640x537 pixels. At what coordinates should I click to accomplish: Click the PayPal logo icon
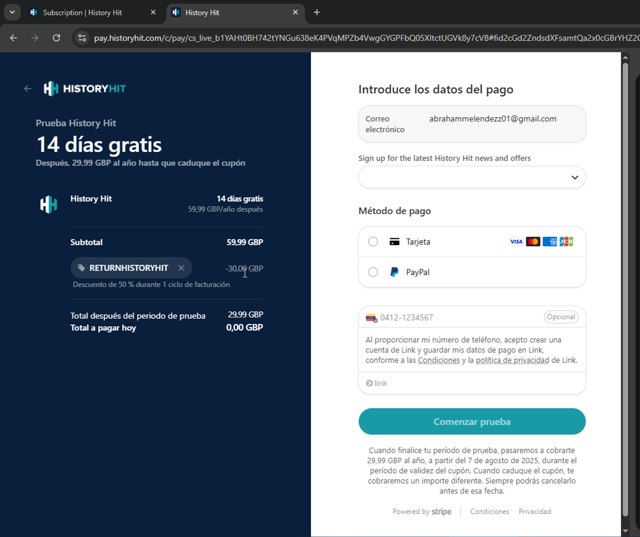click(394, 272)
